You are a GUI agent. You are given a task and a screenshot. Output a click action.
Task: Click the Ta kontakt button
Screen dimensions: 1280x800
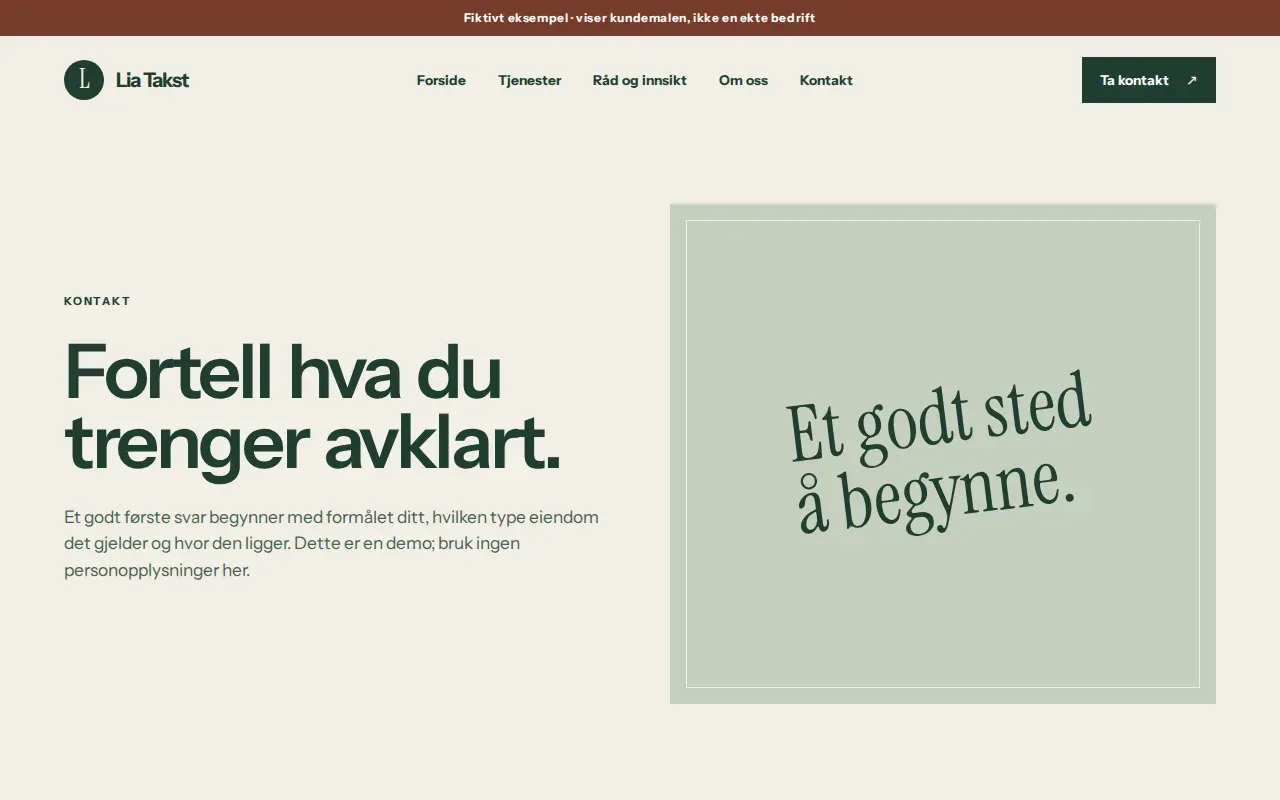click(x=1149, y=80)
